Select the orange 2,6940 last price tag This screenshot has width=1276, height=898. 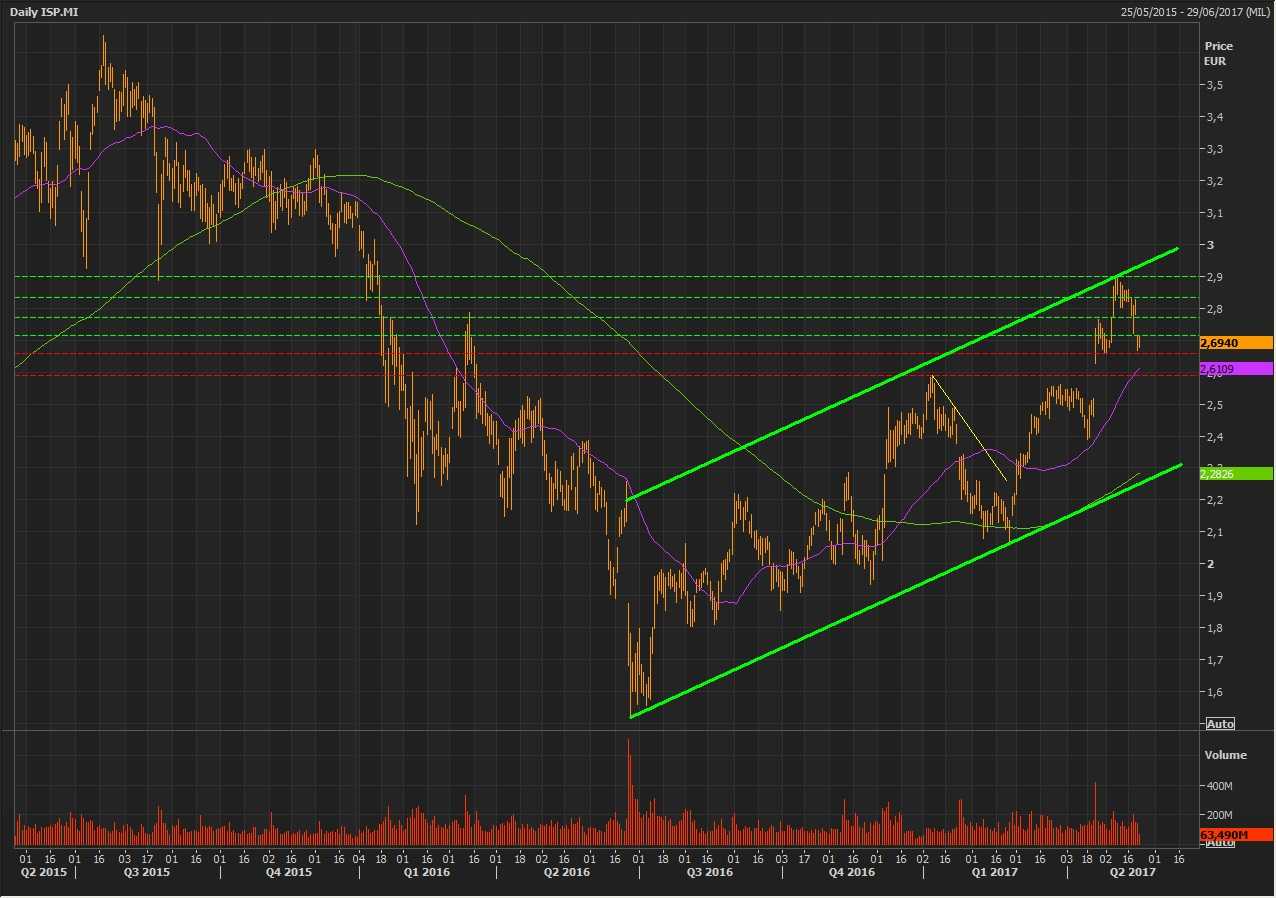(1235, 343)
